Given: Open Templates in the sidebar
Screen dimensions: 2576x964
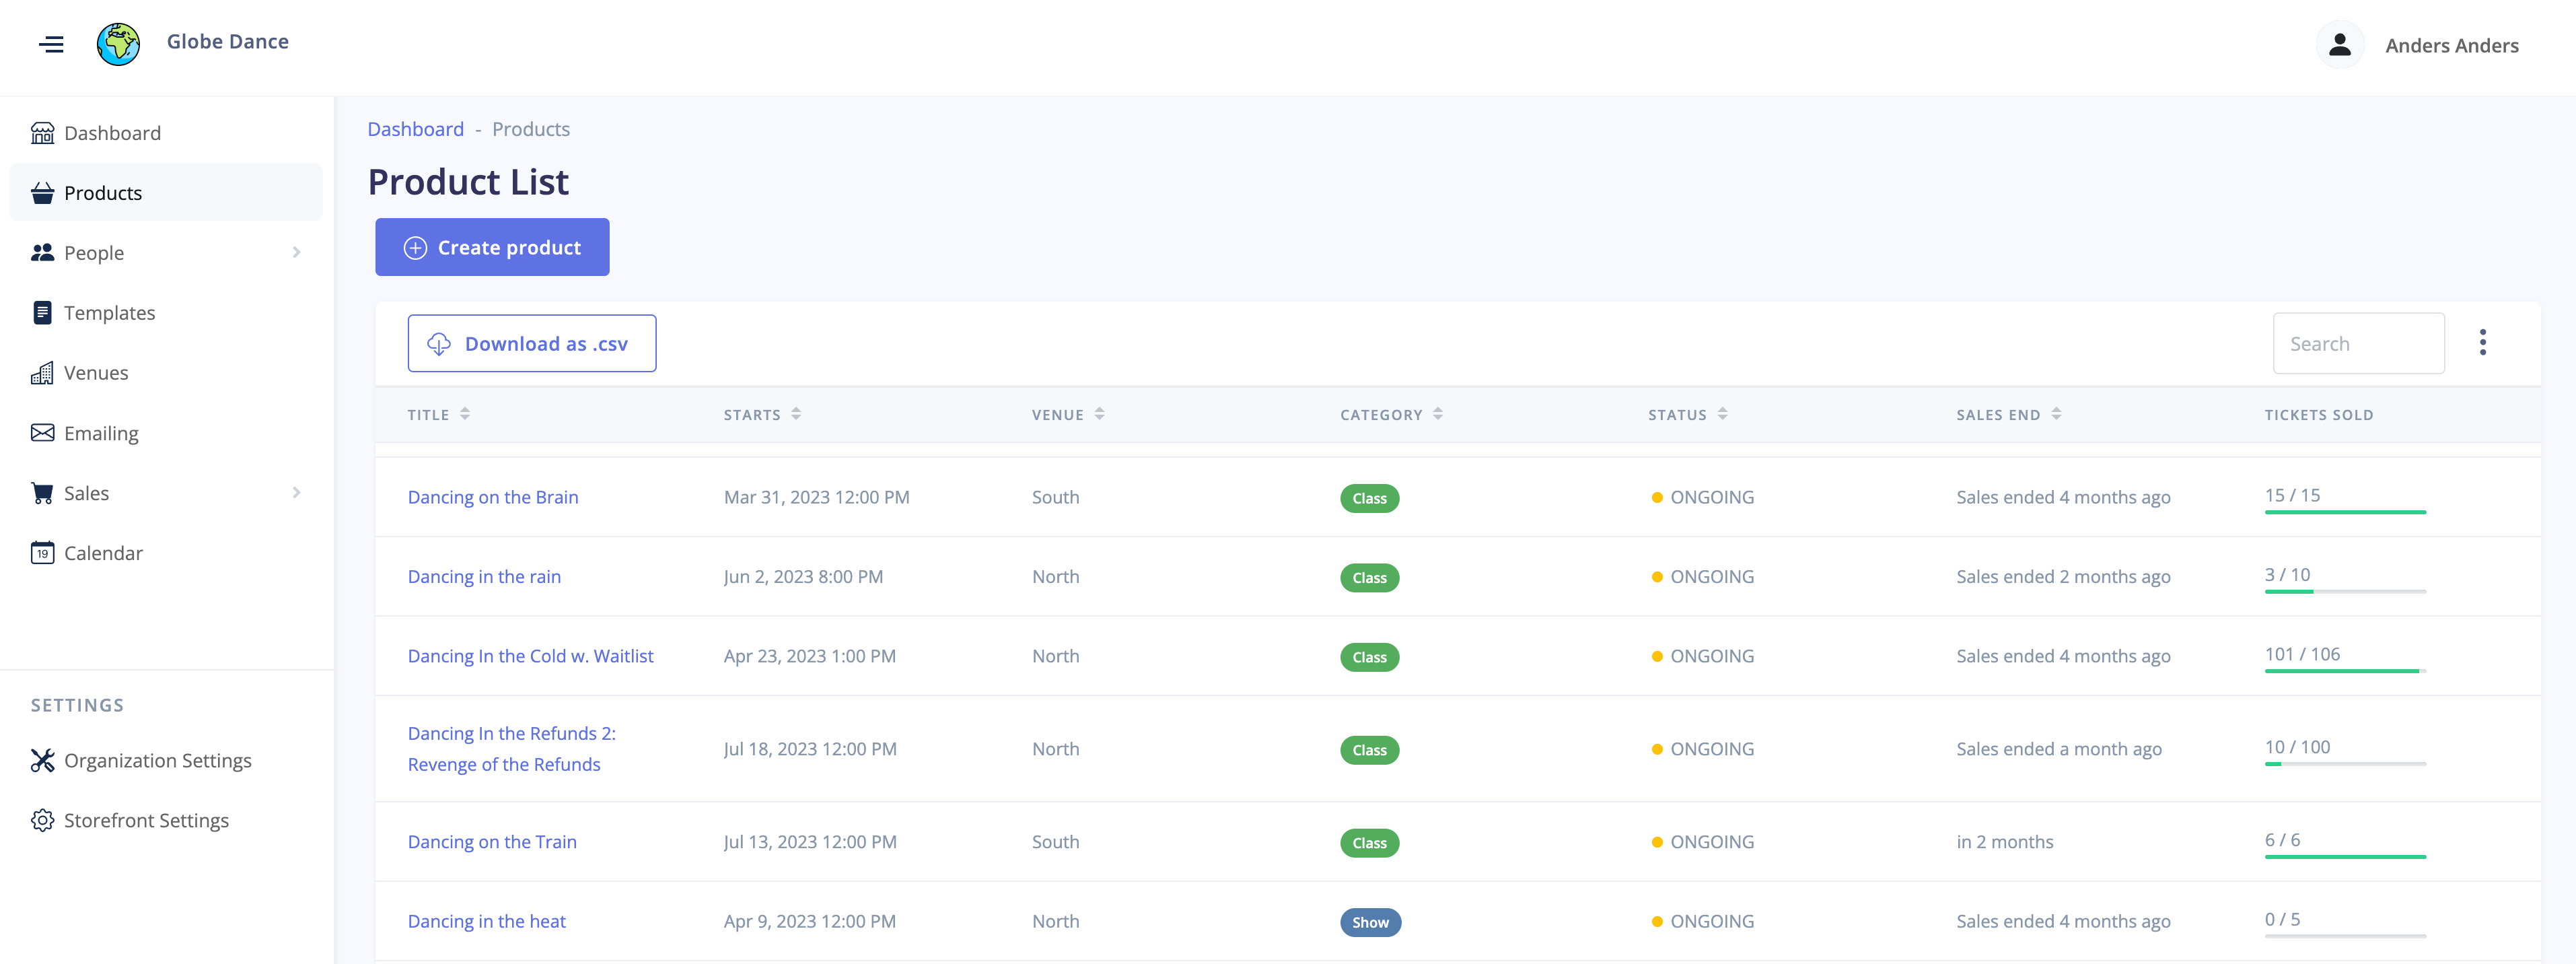Looking at the screenshot, I should click(109, 313).
